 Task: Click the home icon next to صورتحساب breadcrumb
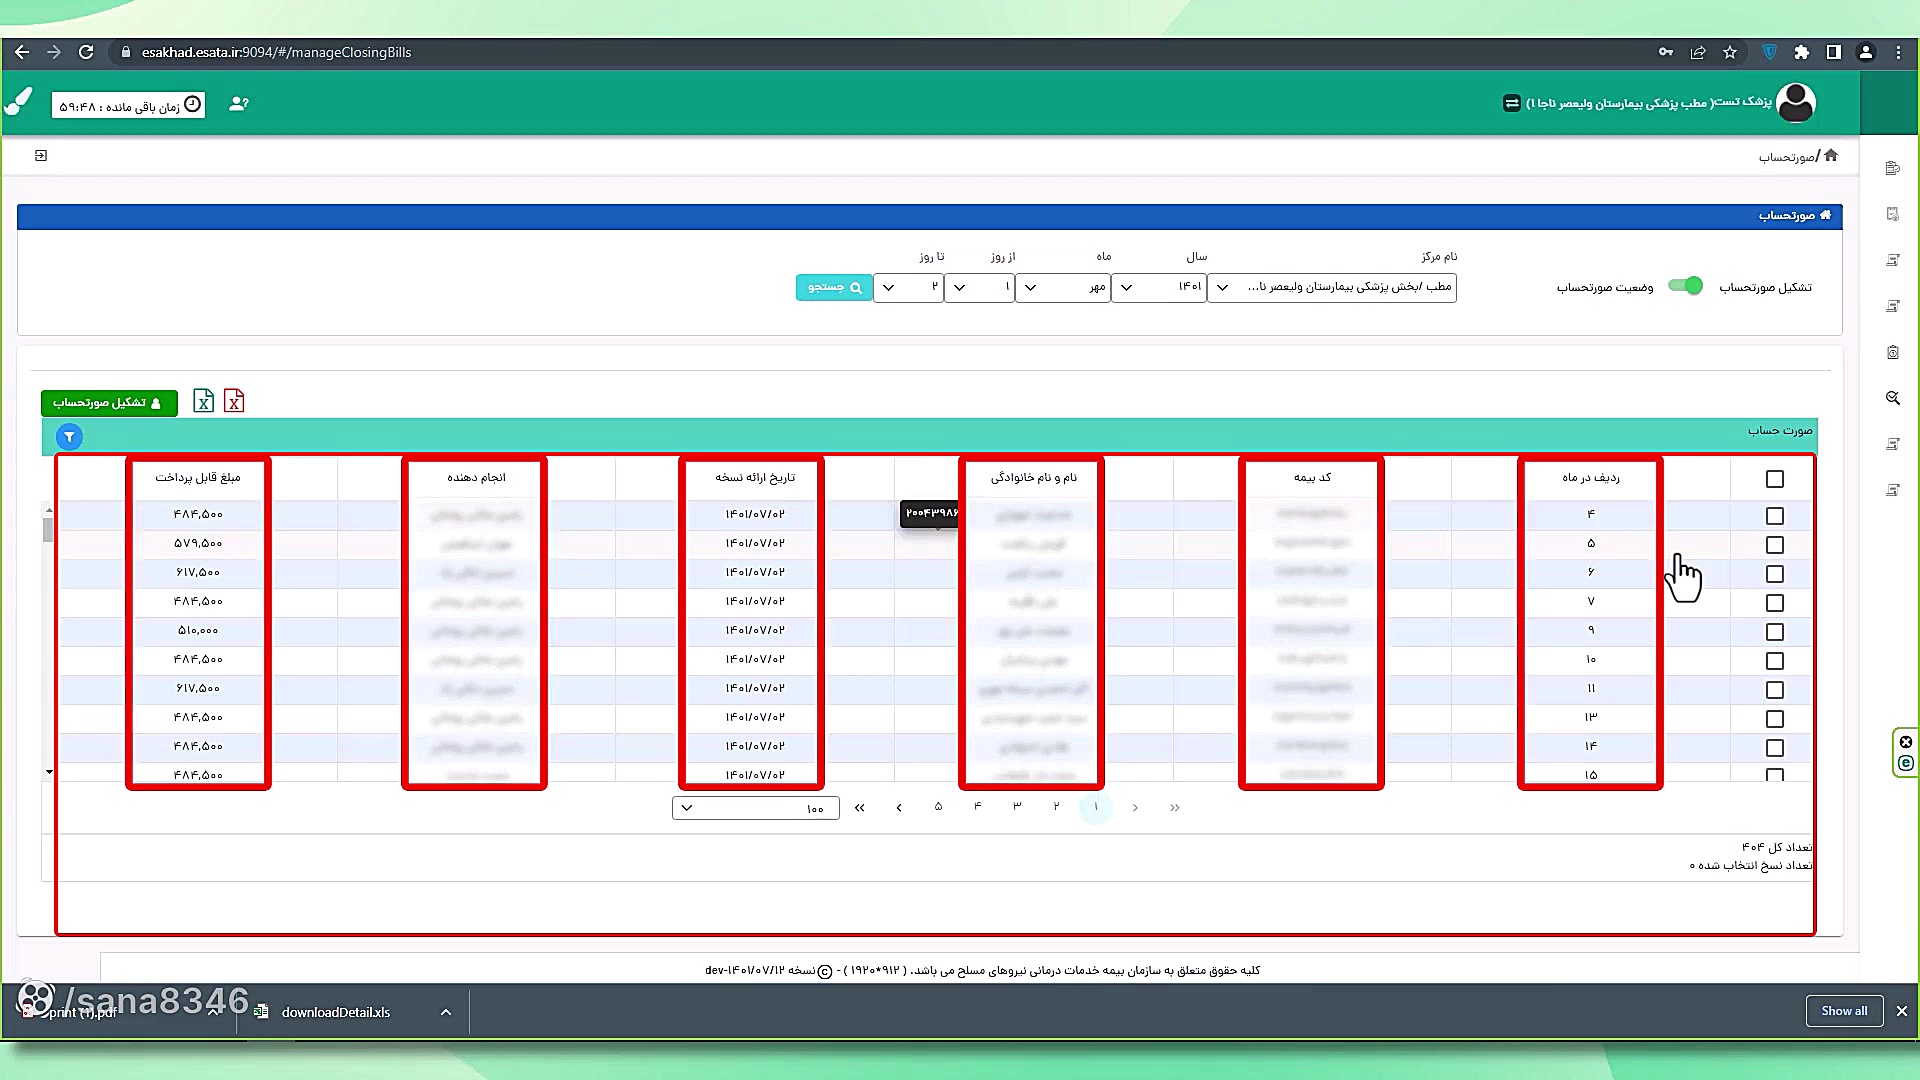pyautogui.click(x=1830, y=155)
